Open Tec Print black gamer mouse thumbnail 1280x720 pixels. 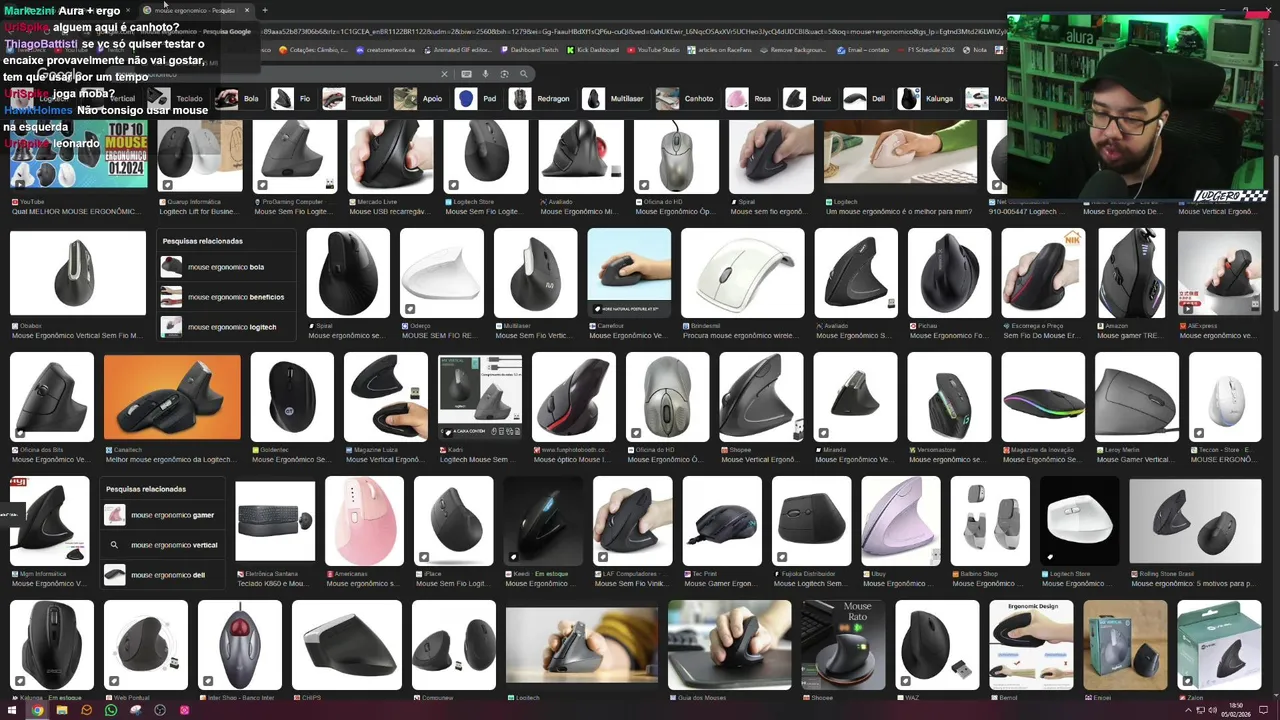pyautogui.click(x=722, y=521)
